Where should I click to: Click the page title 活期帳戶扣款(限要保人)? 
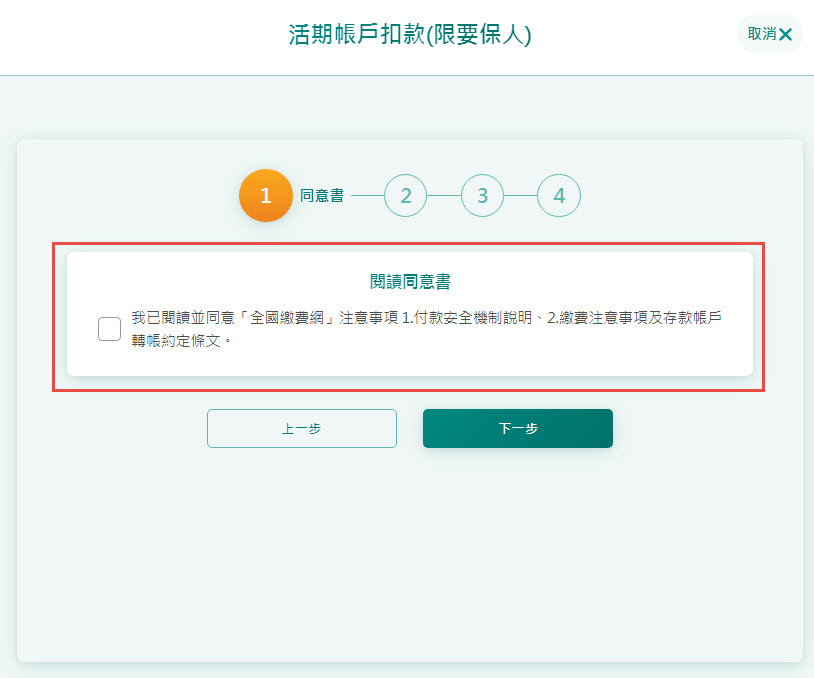(408, 36)
